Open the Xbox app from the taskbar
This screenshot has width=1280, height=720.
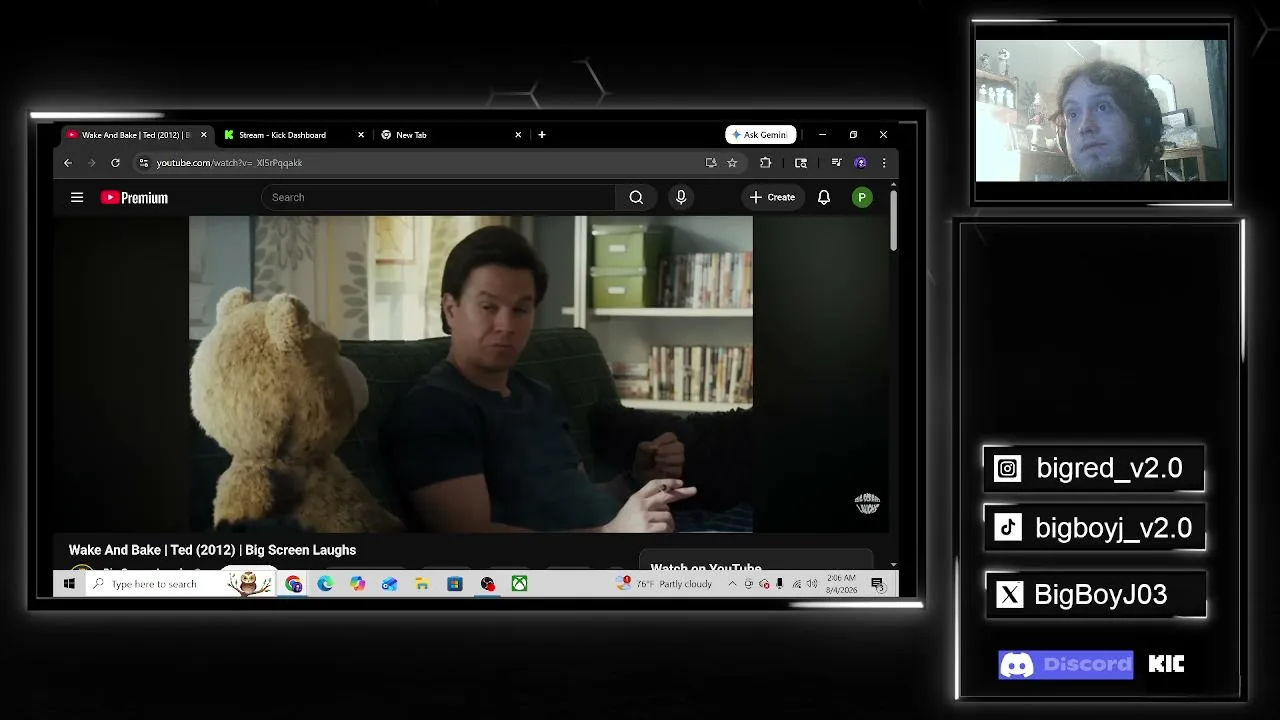(x=520, y=584)
